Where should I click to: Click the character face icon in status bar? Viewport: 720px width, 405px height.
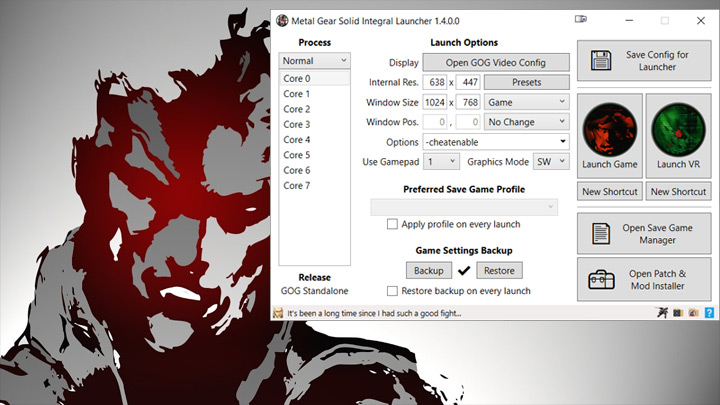[278, 313]
